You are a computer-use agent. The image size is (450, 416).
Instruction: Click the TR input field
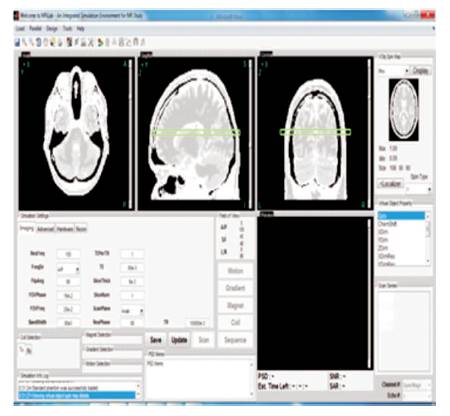tap(198, 322)
